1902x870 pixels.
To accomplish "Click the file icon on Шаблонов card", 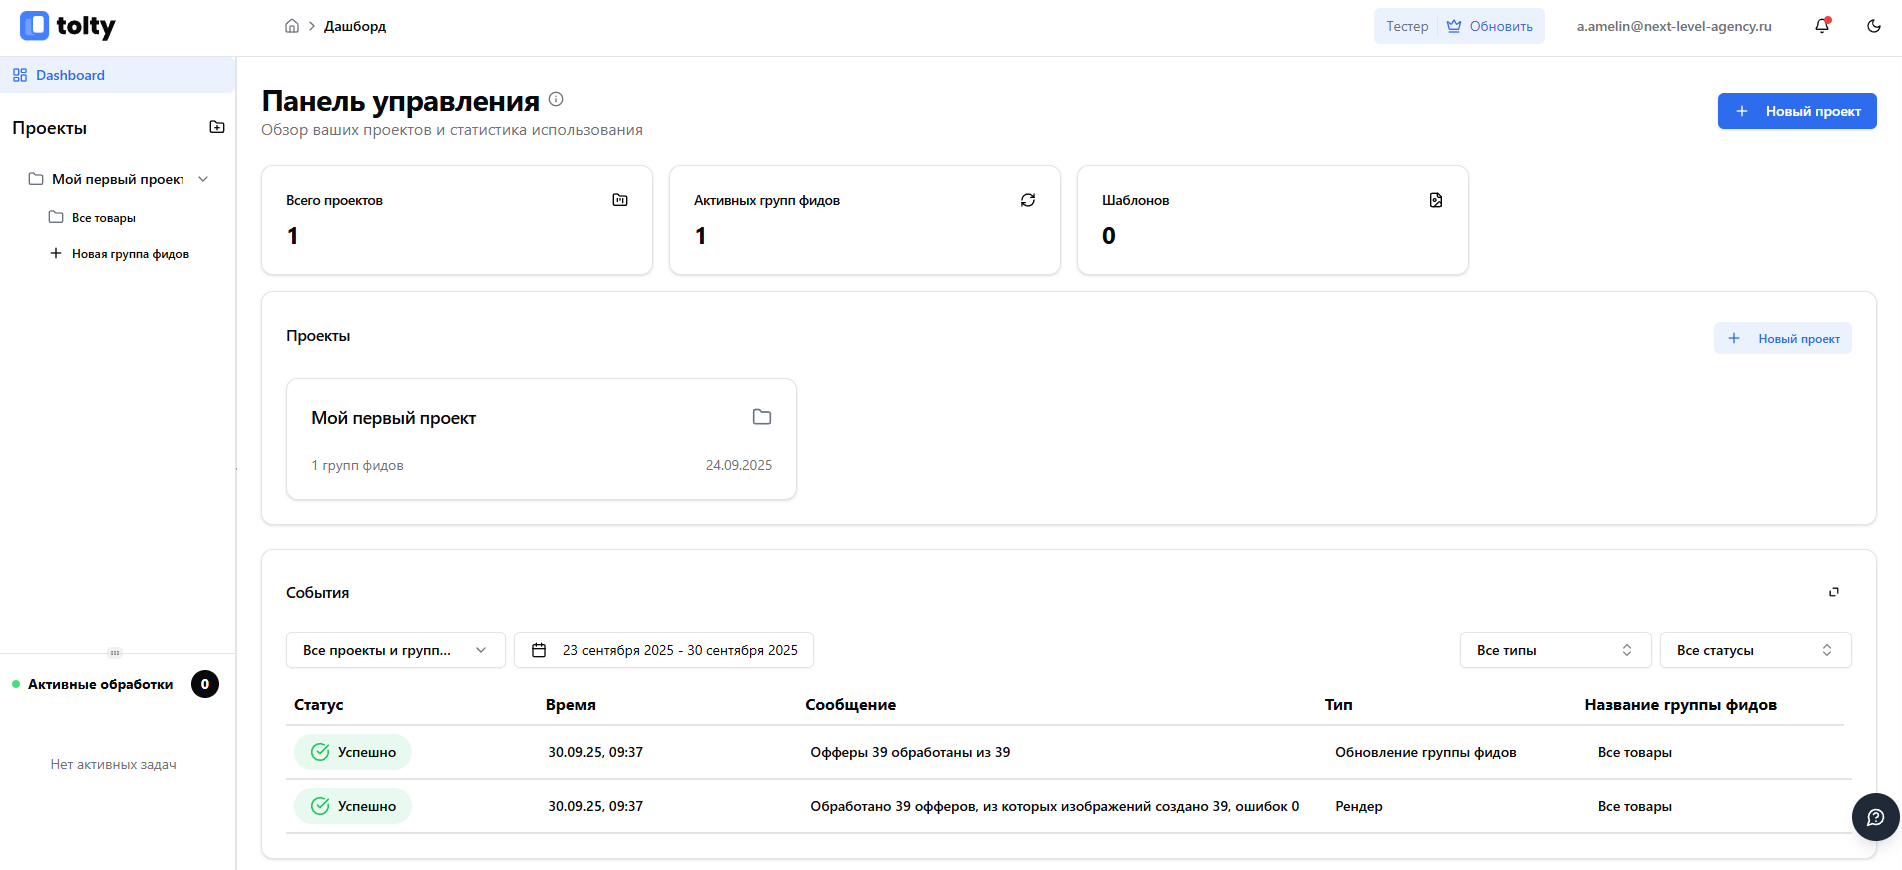I will [1436, 200].
